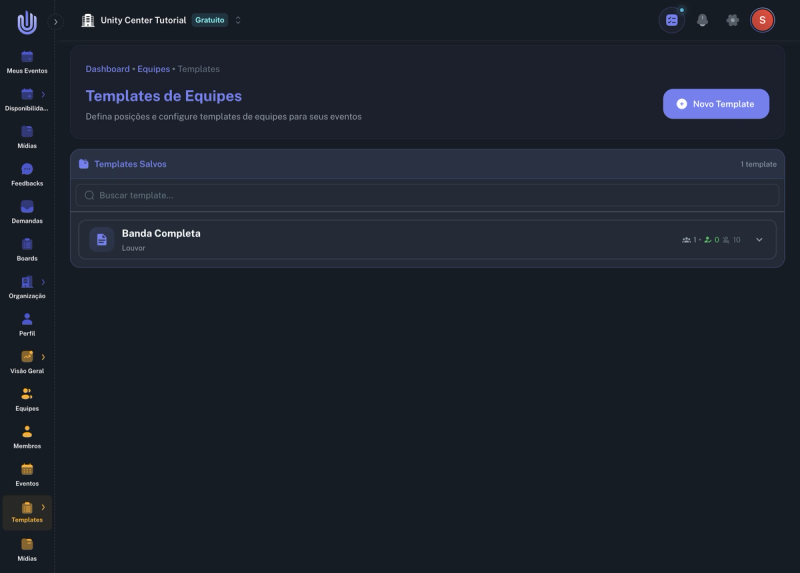
Task: Click the Unity Center Tutorial organization name
Action: 143,20
